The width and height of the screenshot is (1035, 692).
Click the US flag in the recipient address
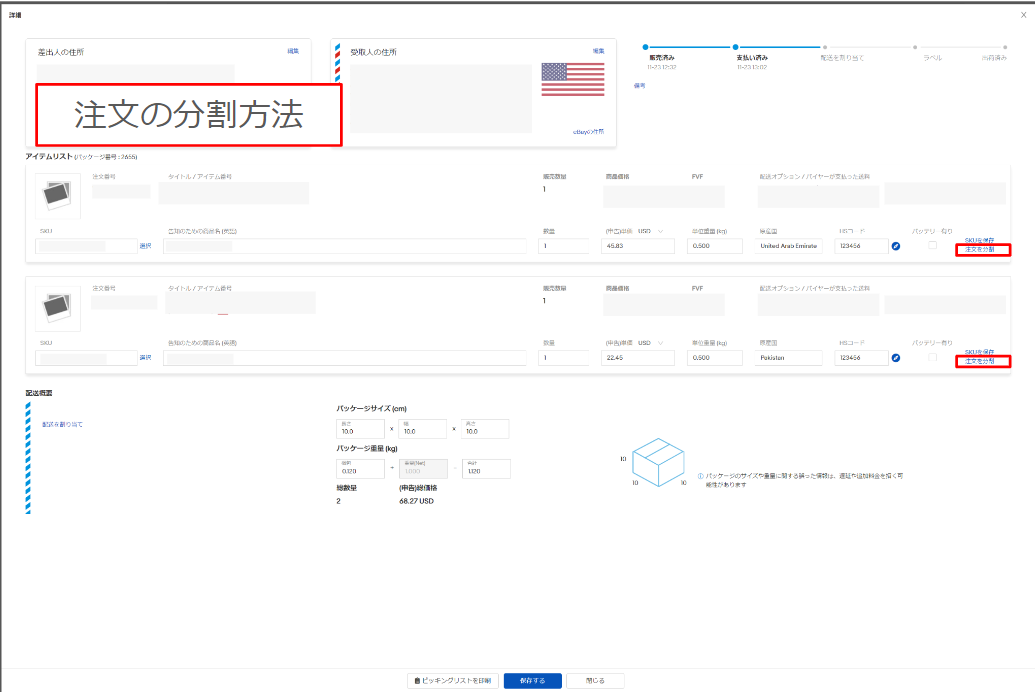click(x=572, y=80)
